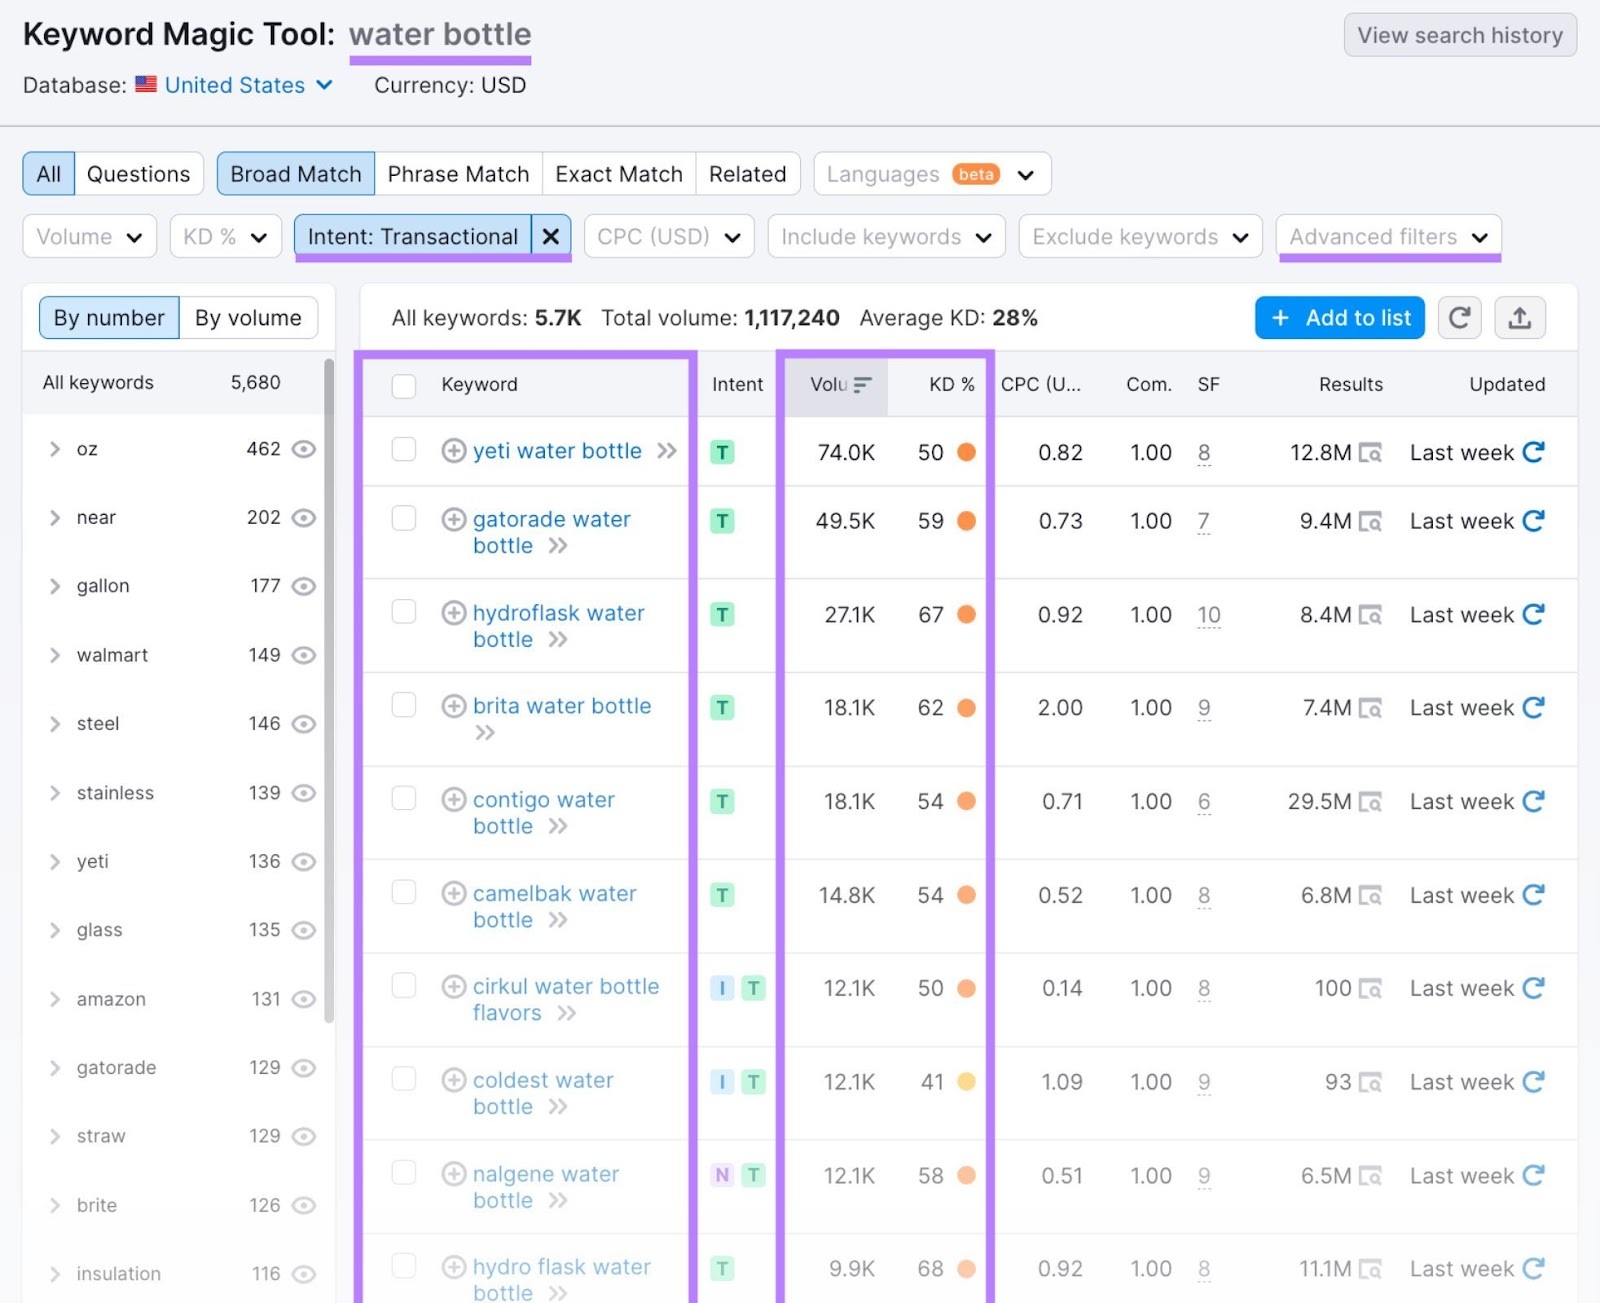This screenshot has width=1600, height=1303.
Task: Check the select-all keywords checkbox
Action: point(403,386)
